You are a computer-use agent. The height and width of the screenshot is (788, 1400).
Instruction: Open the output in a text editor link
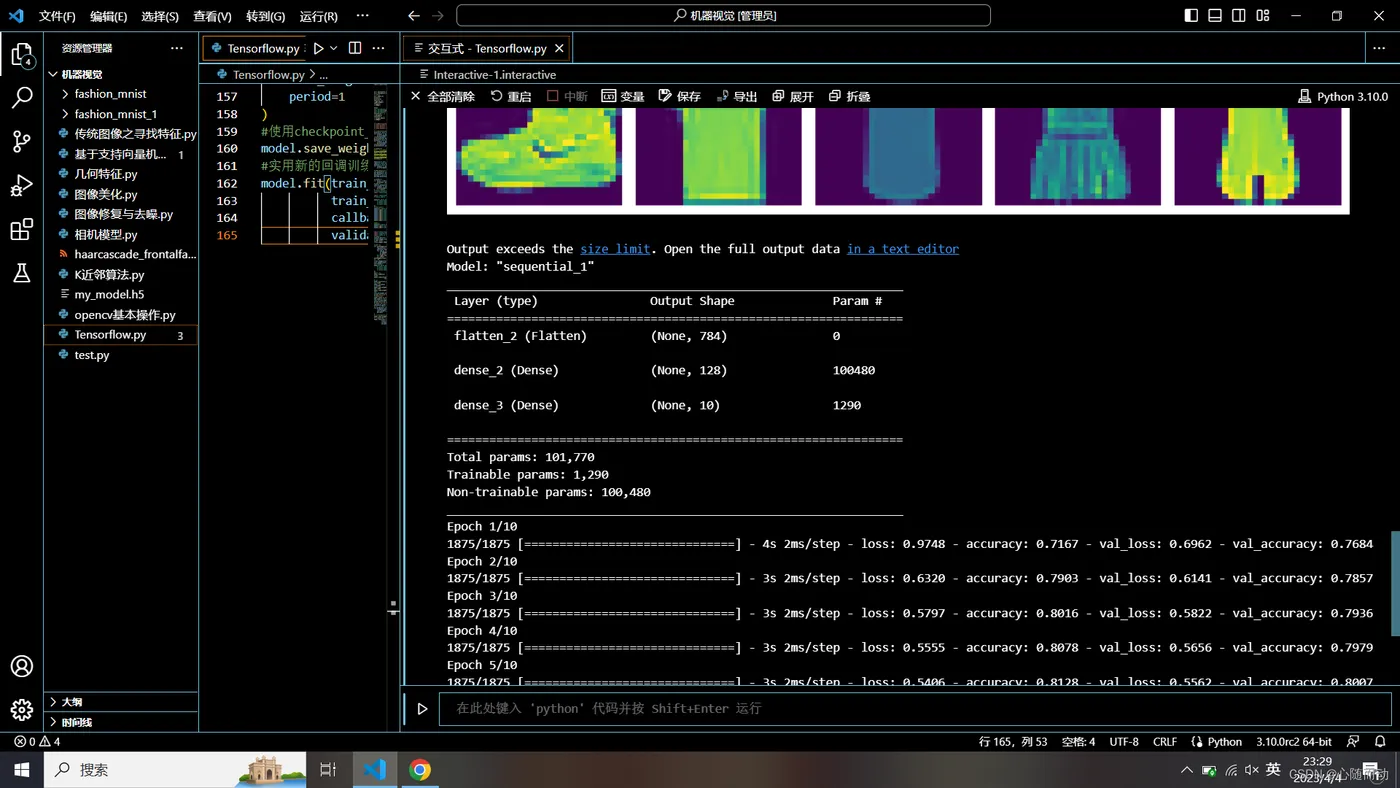pyautogui.click(x=903, y=249)
